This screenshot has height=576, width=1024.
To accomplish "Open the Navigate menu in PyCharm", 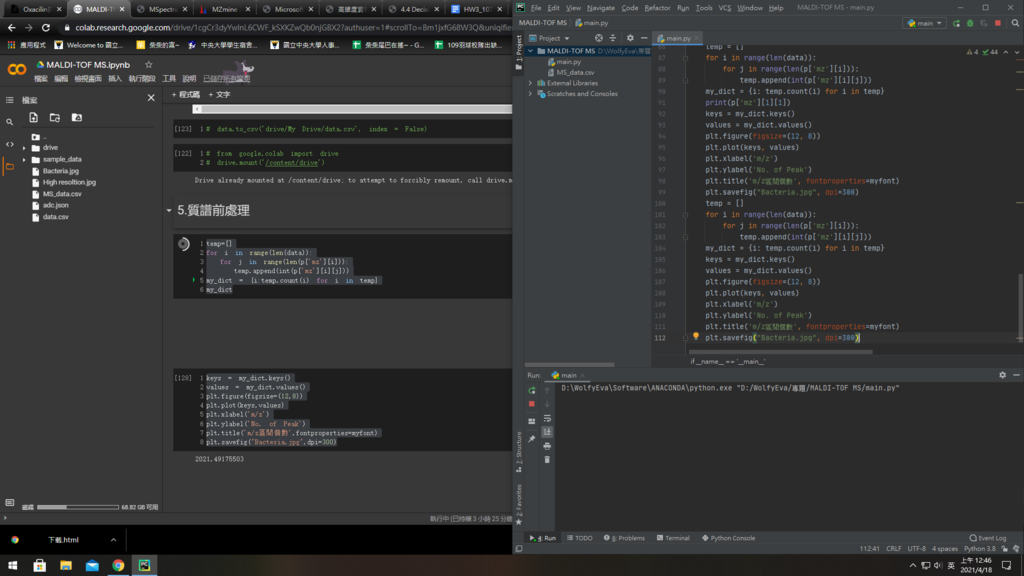I will point(600,8).
